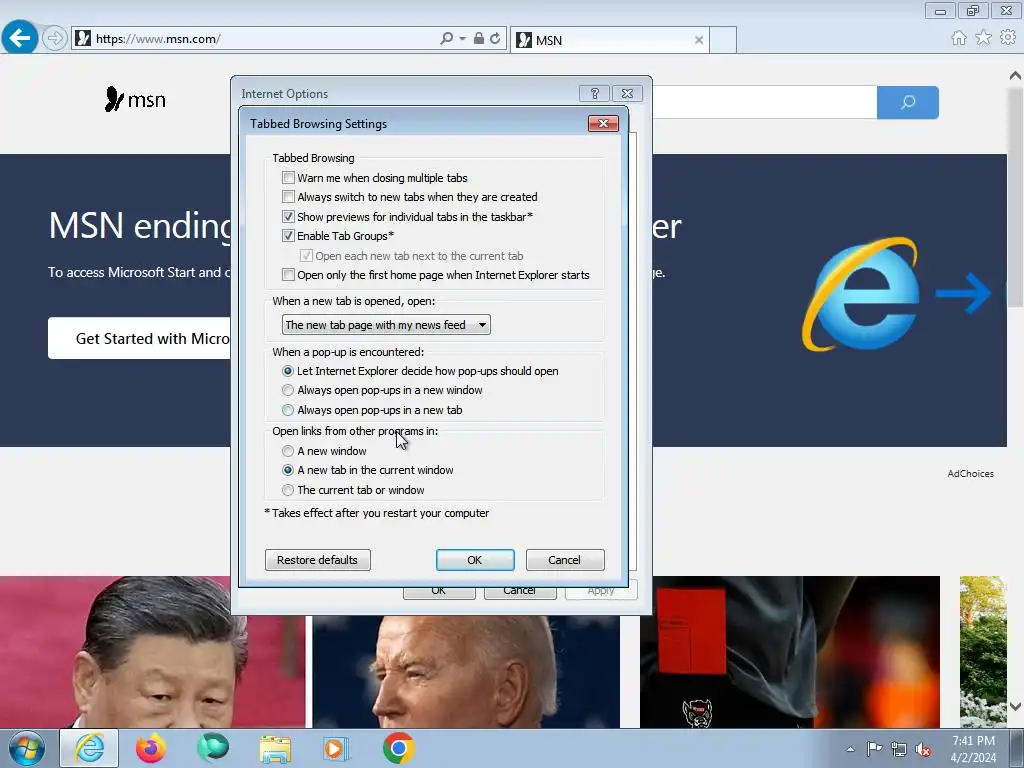Screen dimensions: 1024x768
Task: Close the Internet Options dialog
Action: click(x=627, y=93)
